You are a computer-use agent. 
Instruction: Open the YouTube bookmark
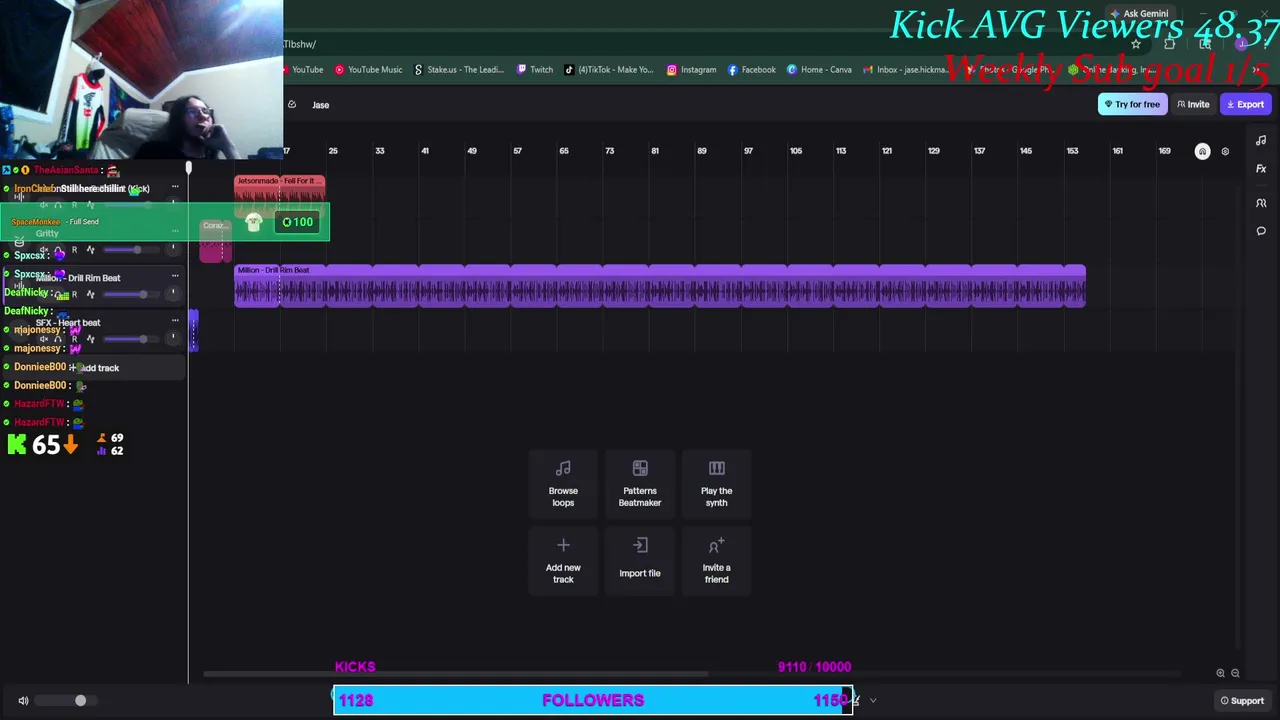(x=302, y=70)
